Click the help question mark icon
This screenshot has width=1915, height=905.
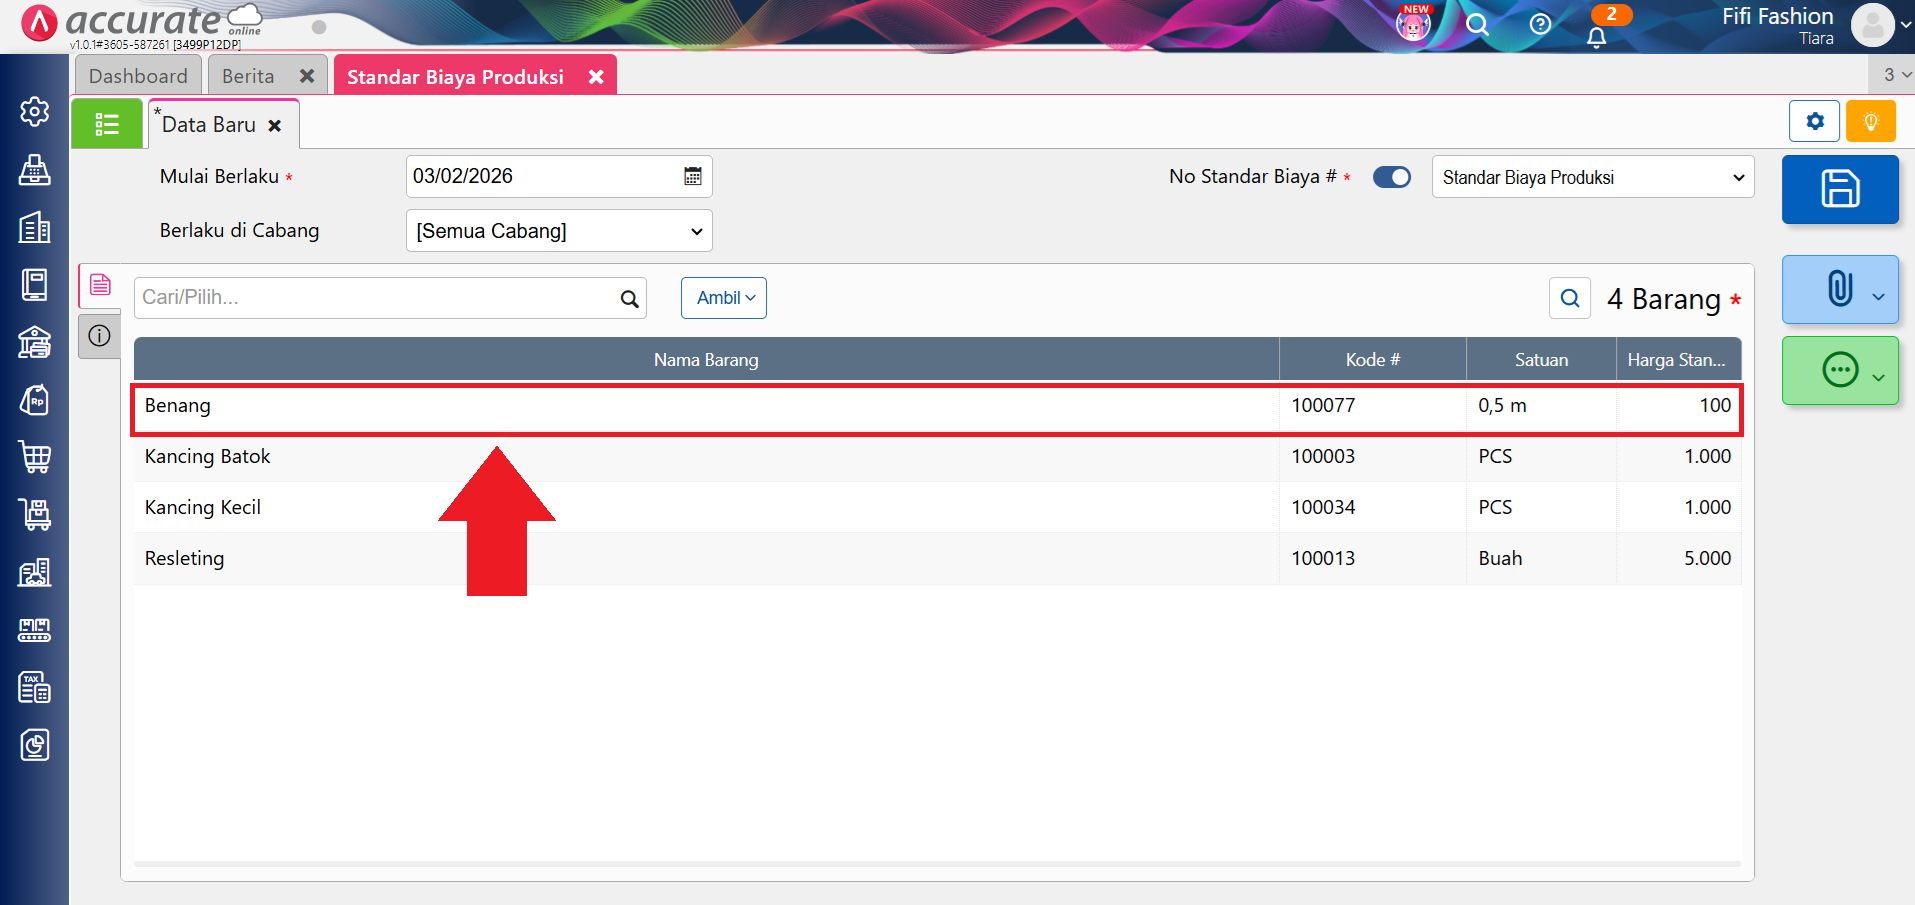1540,24
